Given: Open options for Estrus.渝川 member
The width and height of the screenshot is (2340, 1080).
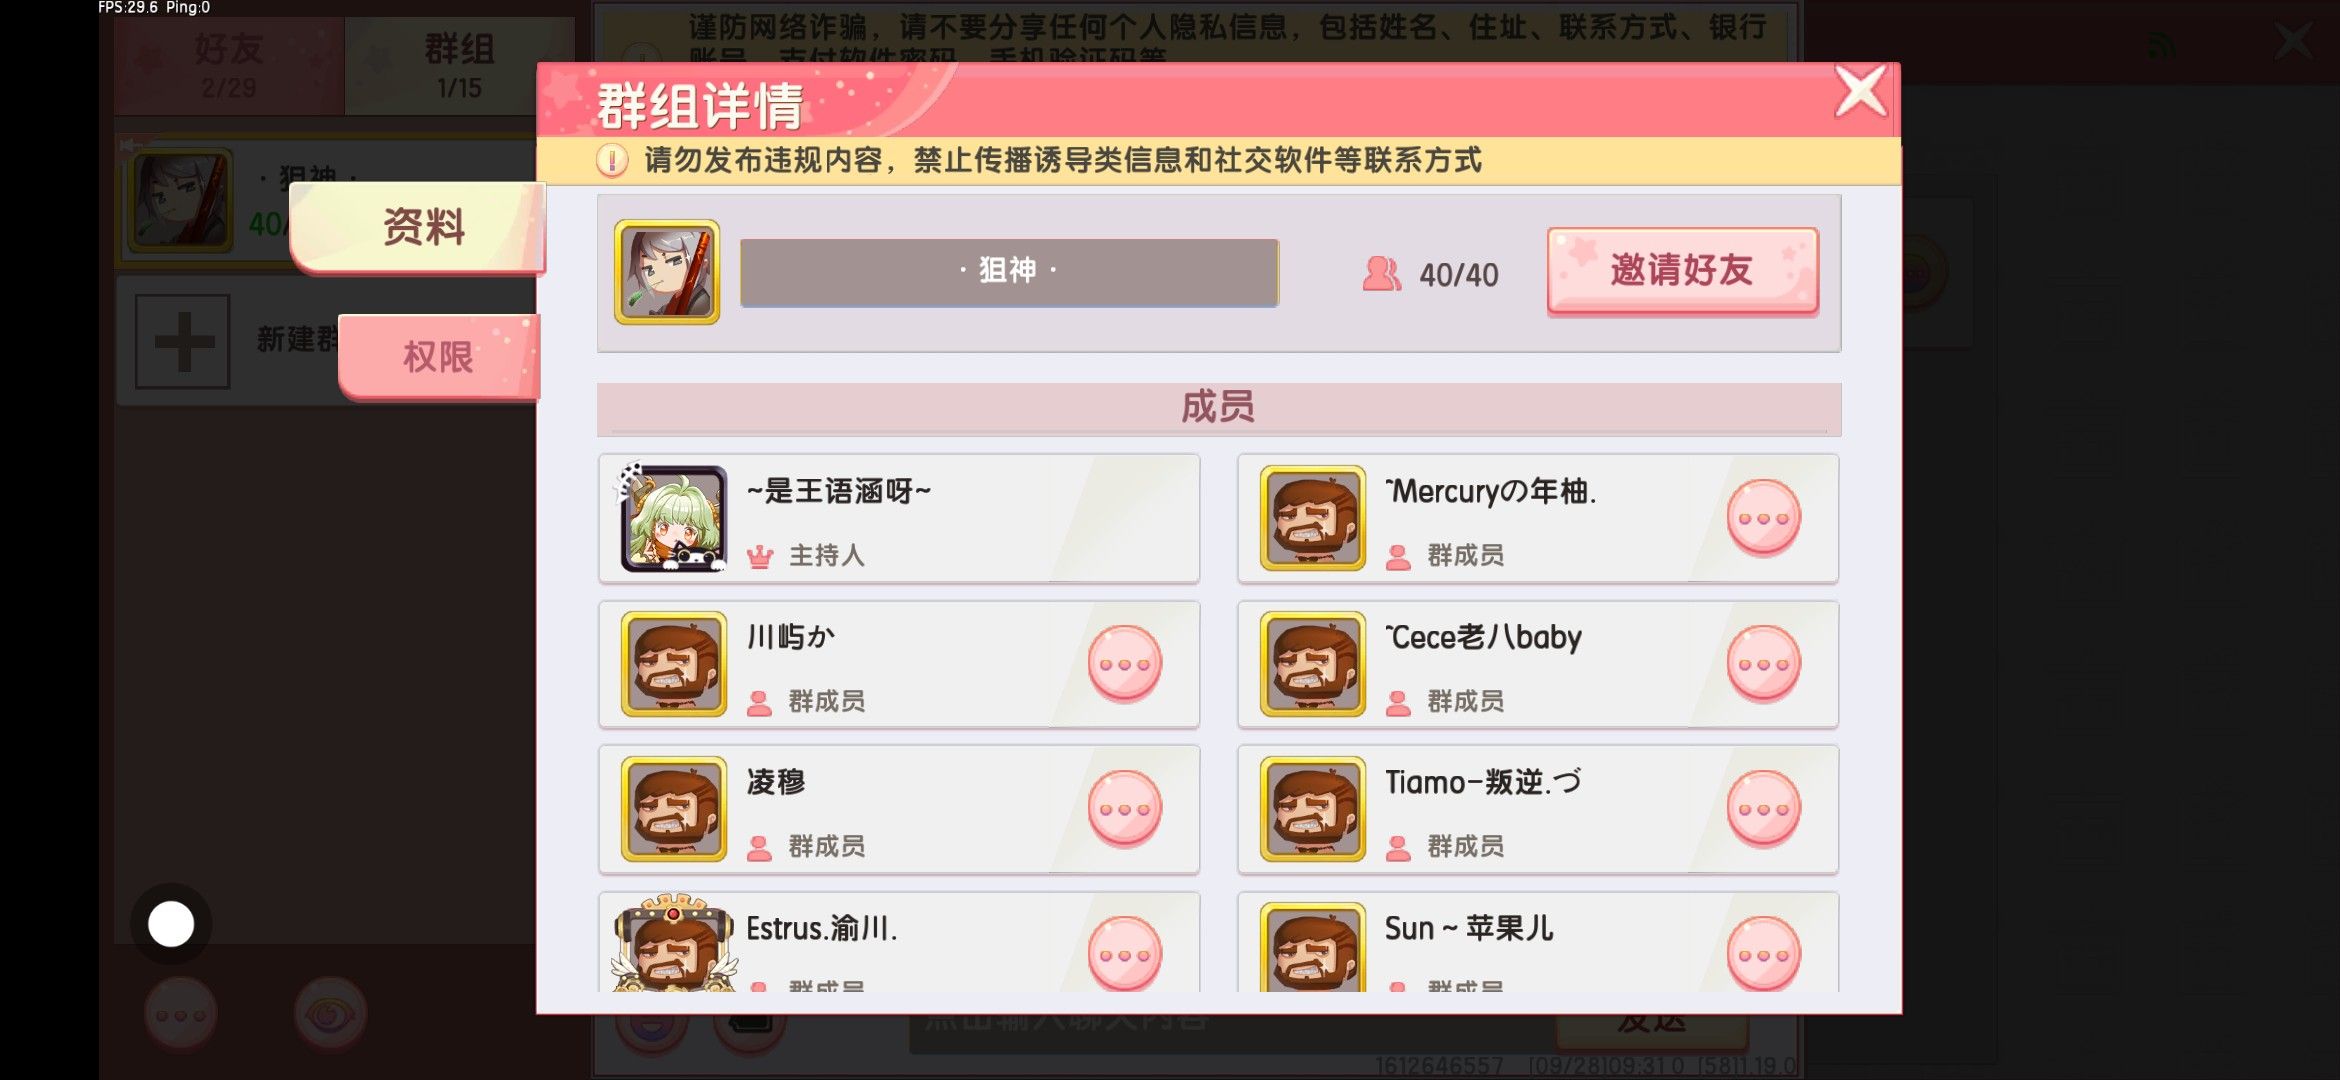Looking at the screenshot, I should (1124, 954).
